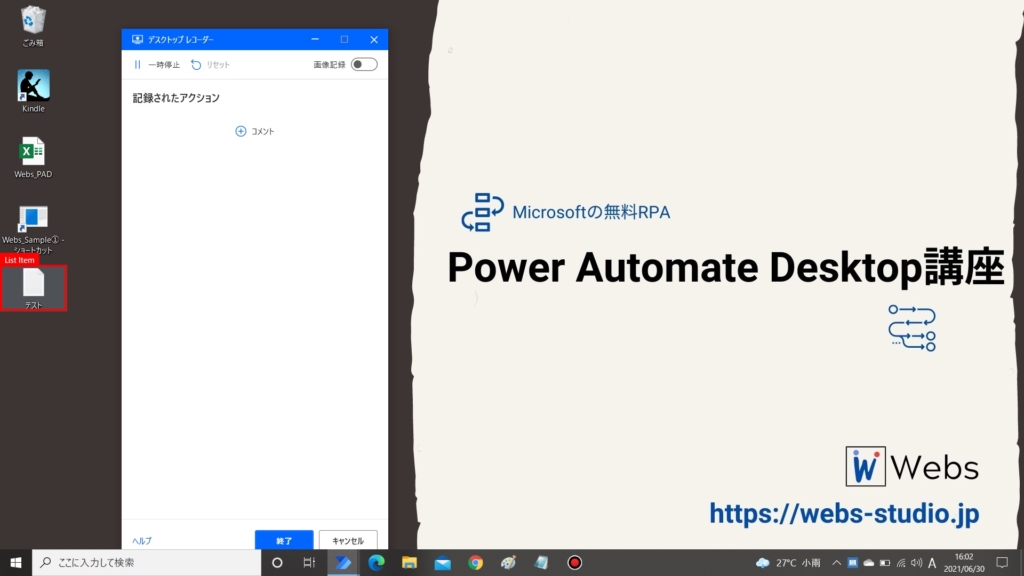Click the キャンセル cancel button
The width and height of the screenshot is (1024, 576).
[348, 540]
